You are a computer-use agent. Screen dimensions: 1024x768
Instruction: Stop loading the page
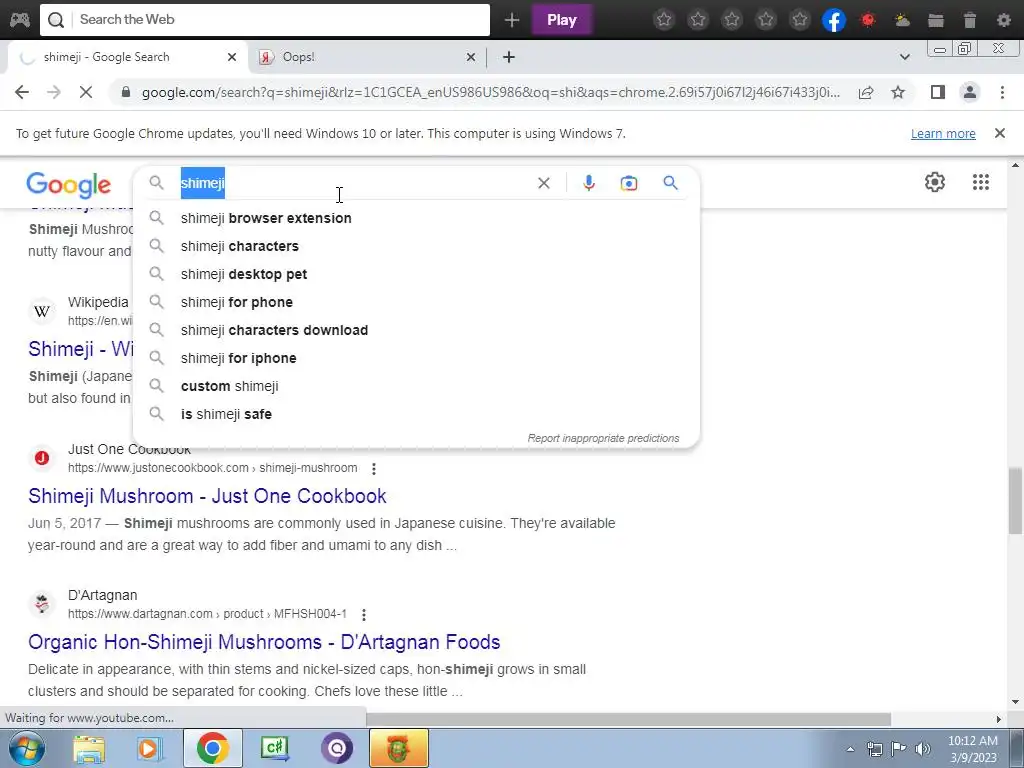(86, 92)
